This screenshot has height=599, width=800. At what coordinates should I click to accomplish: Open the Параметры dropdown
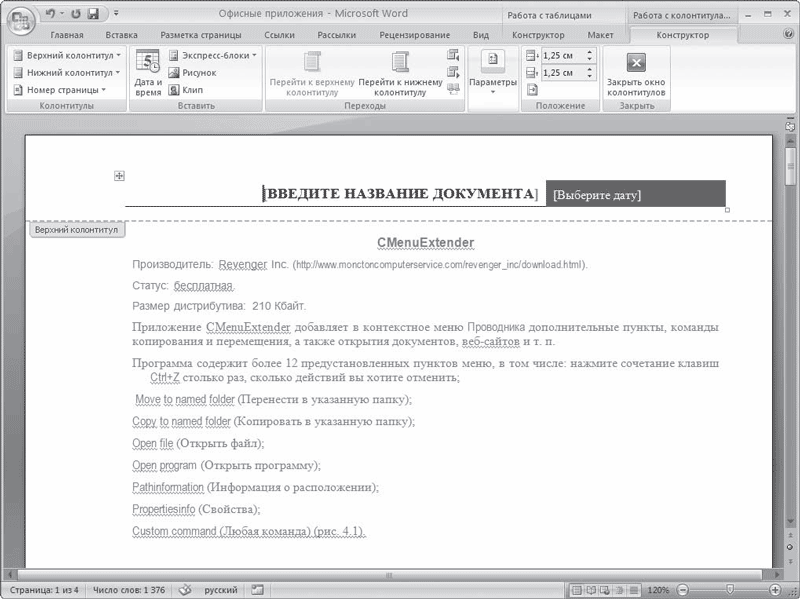(493, 73)
